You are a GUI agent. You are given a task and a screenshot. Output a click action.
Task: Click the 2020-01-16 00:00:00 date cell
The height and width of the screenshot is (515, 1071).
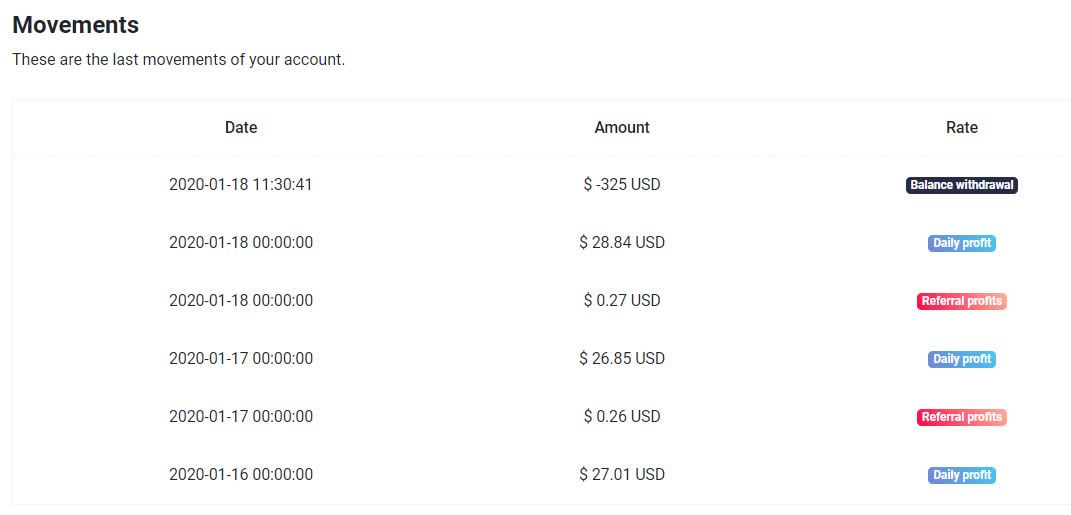[x=241, y=474]
